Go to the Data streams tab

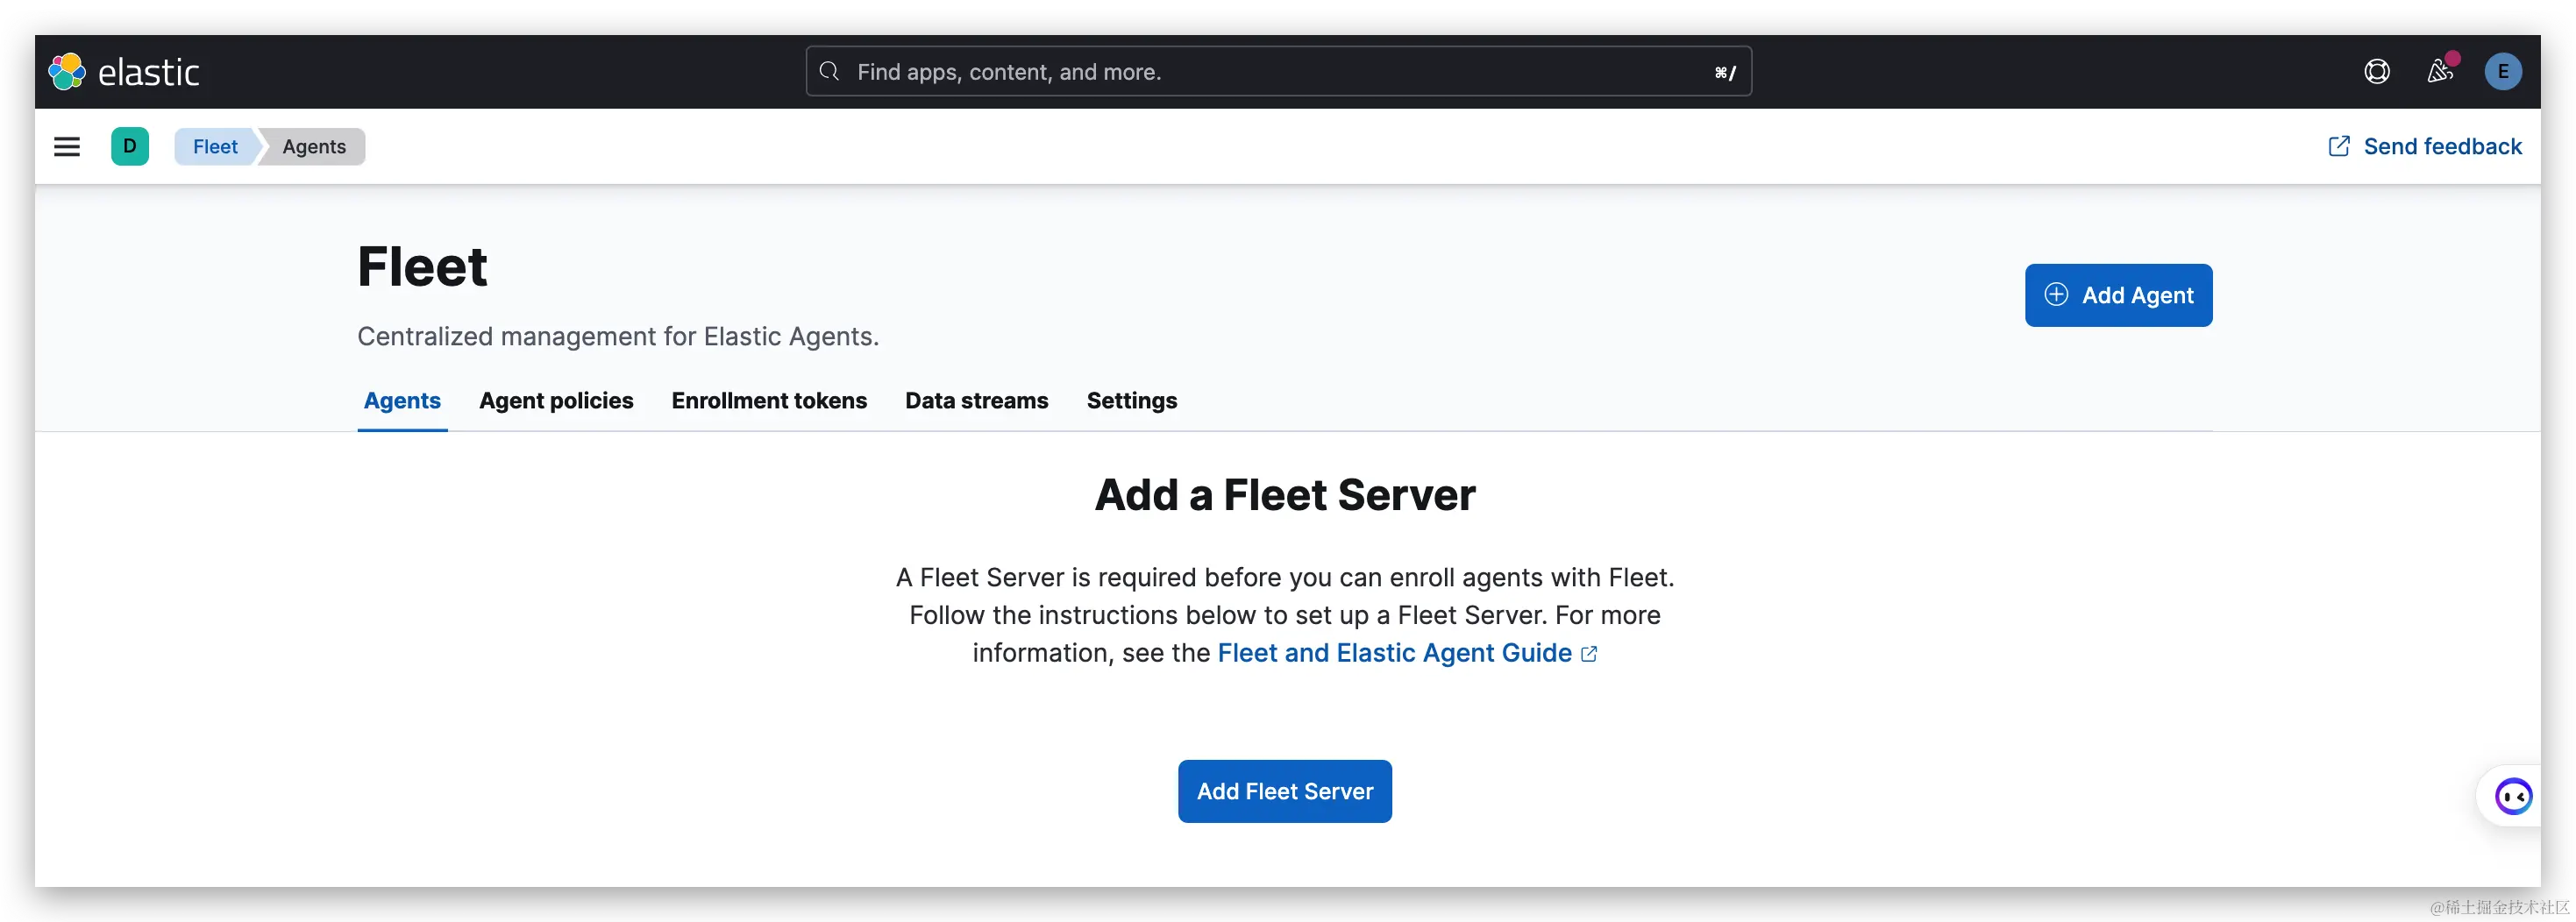[x=977, y=401]
